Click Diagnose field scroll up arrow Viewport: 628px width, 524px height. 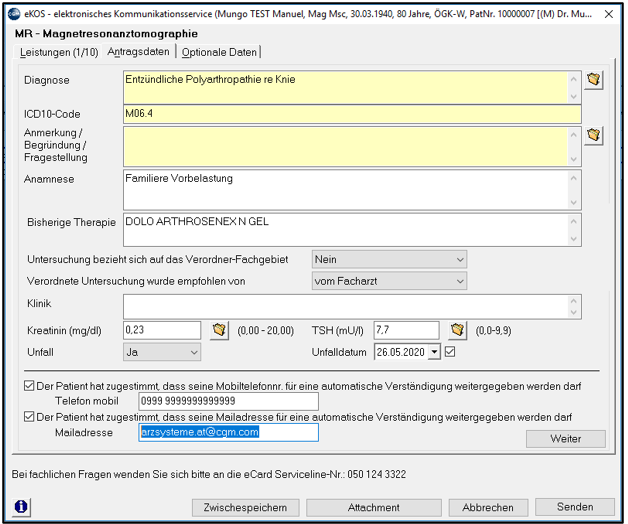click(x=574, y=79)
